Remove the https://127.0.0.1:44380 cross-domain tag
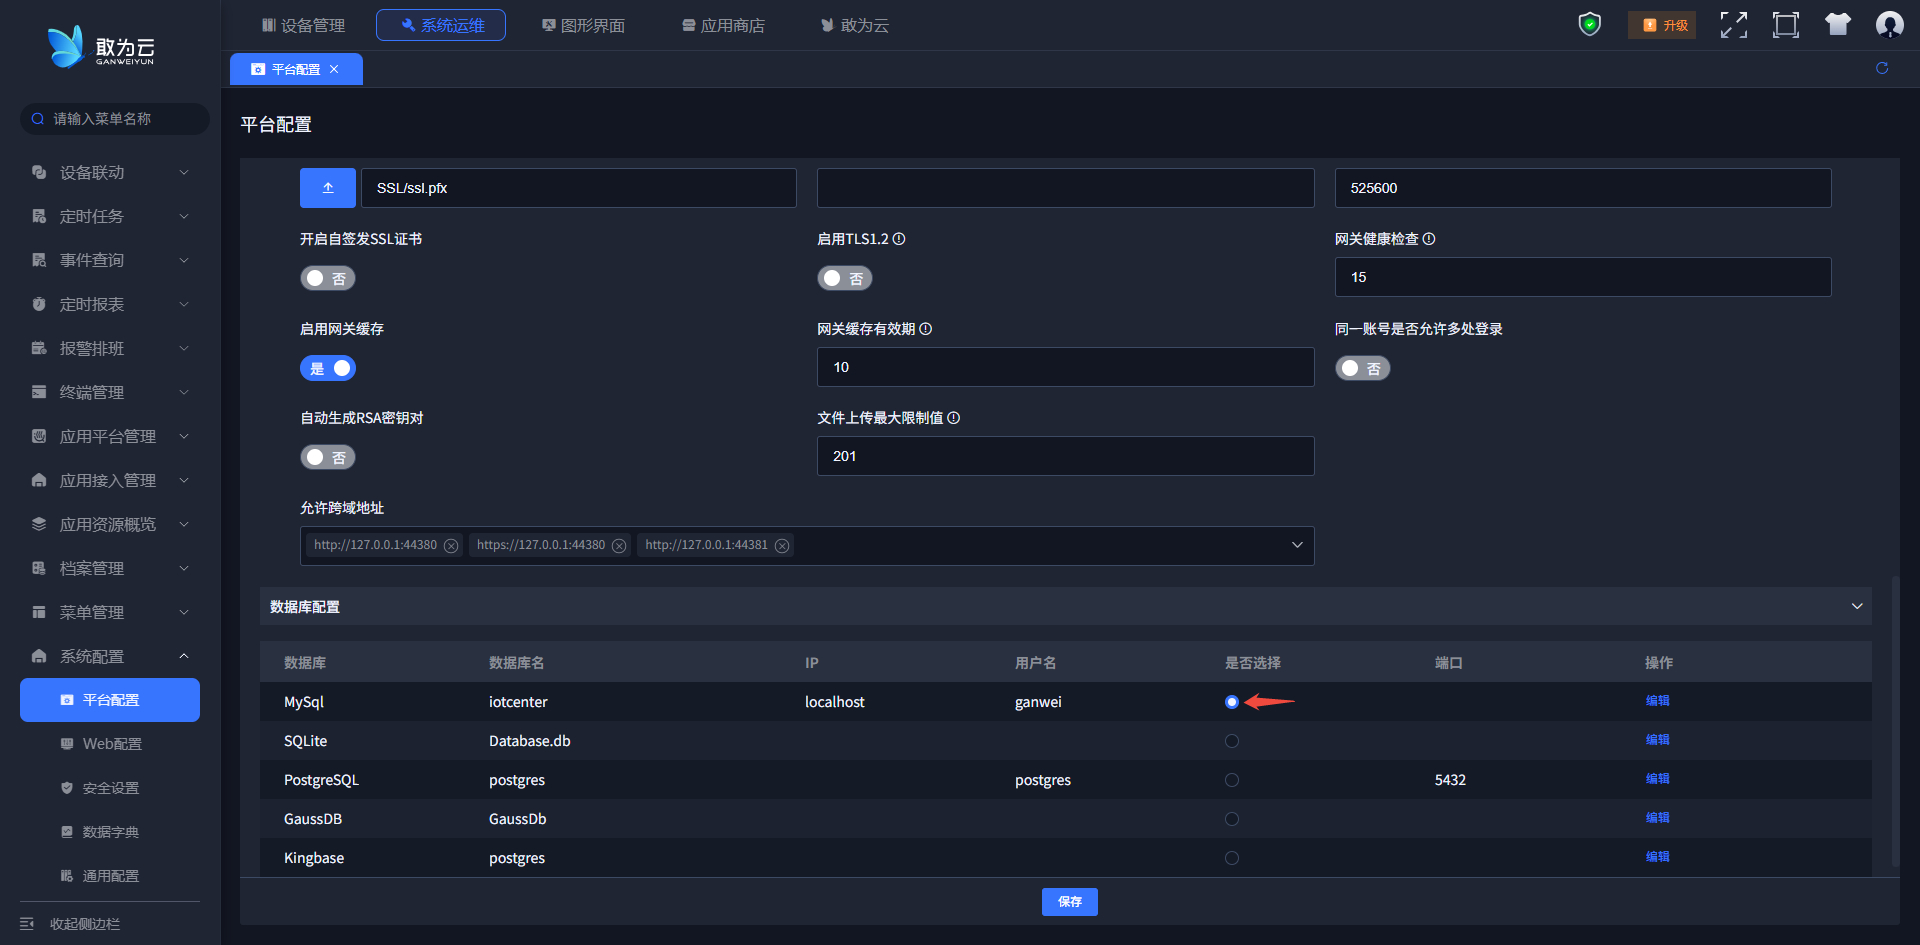Viewport: 1920px width, 945px height. (x=619, y=546)
